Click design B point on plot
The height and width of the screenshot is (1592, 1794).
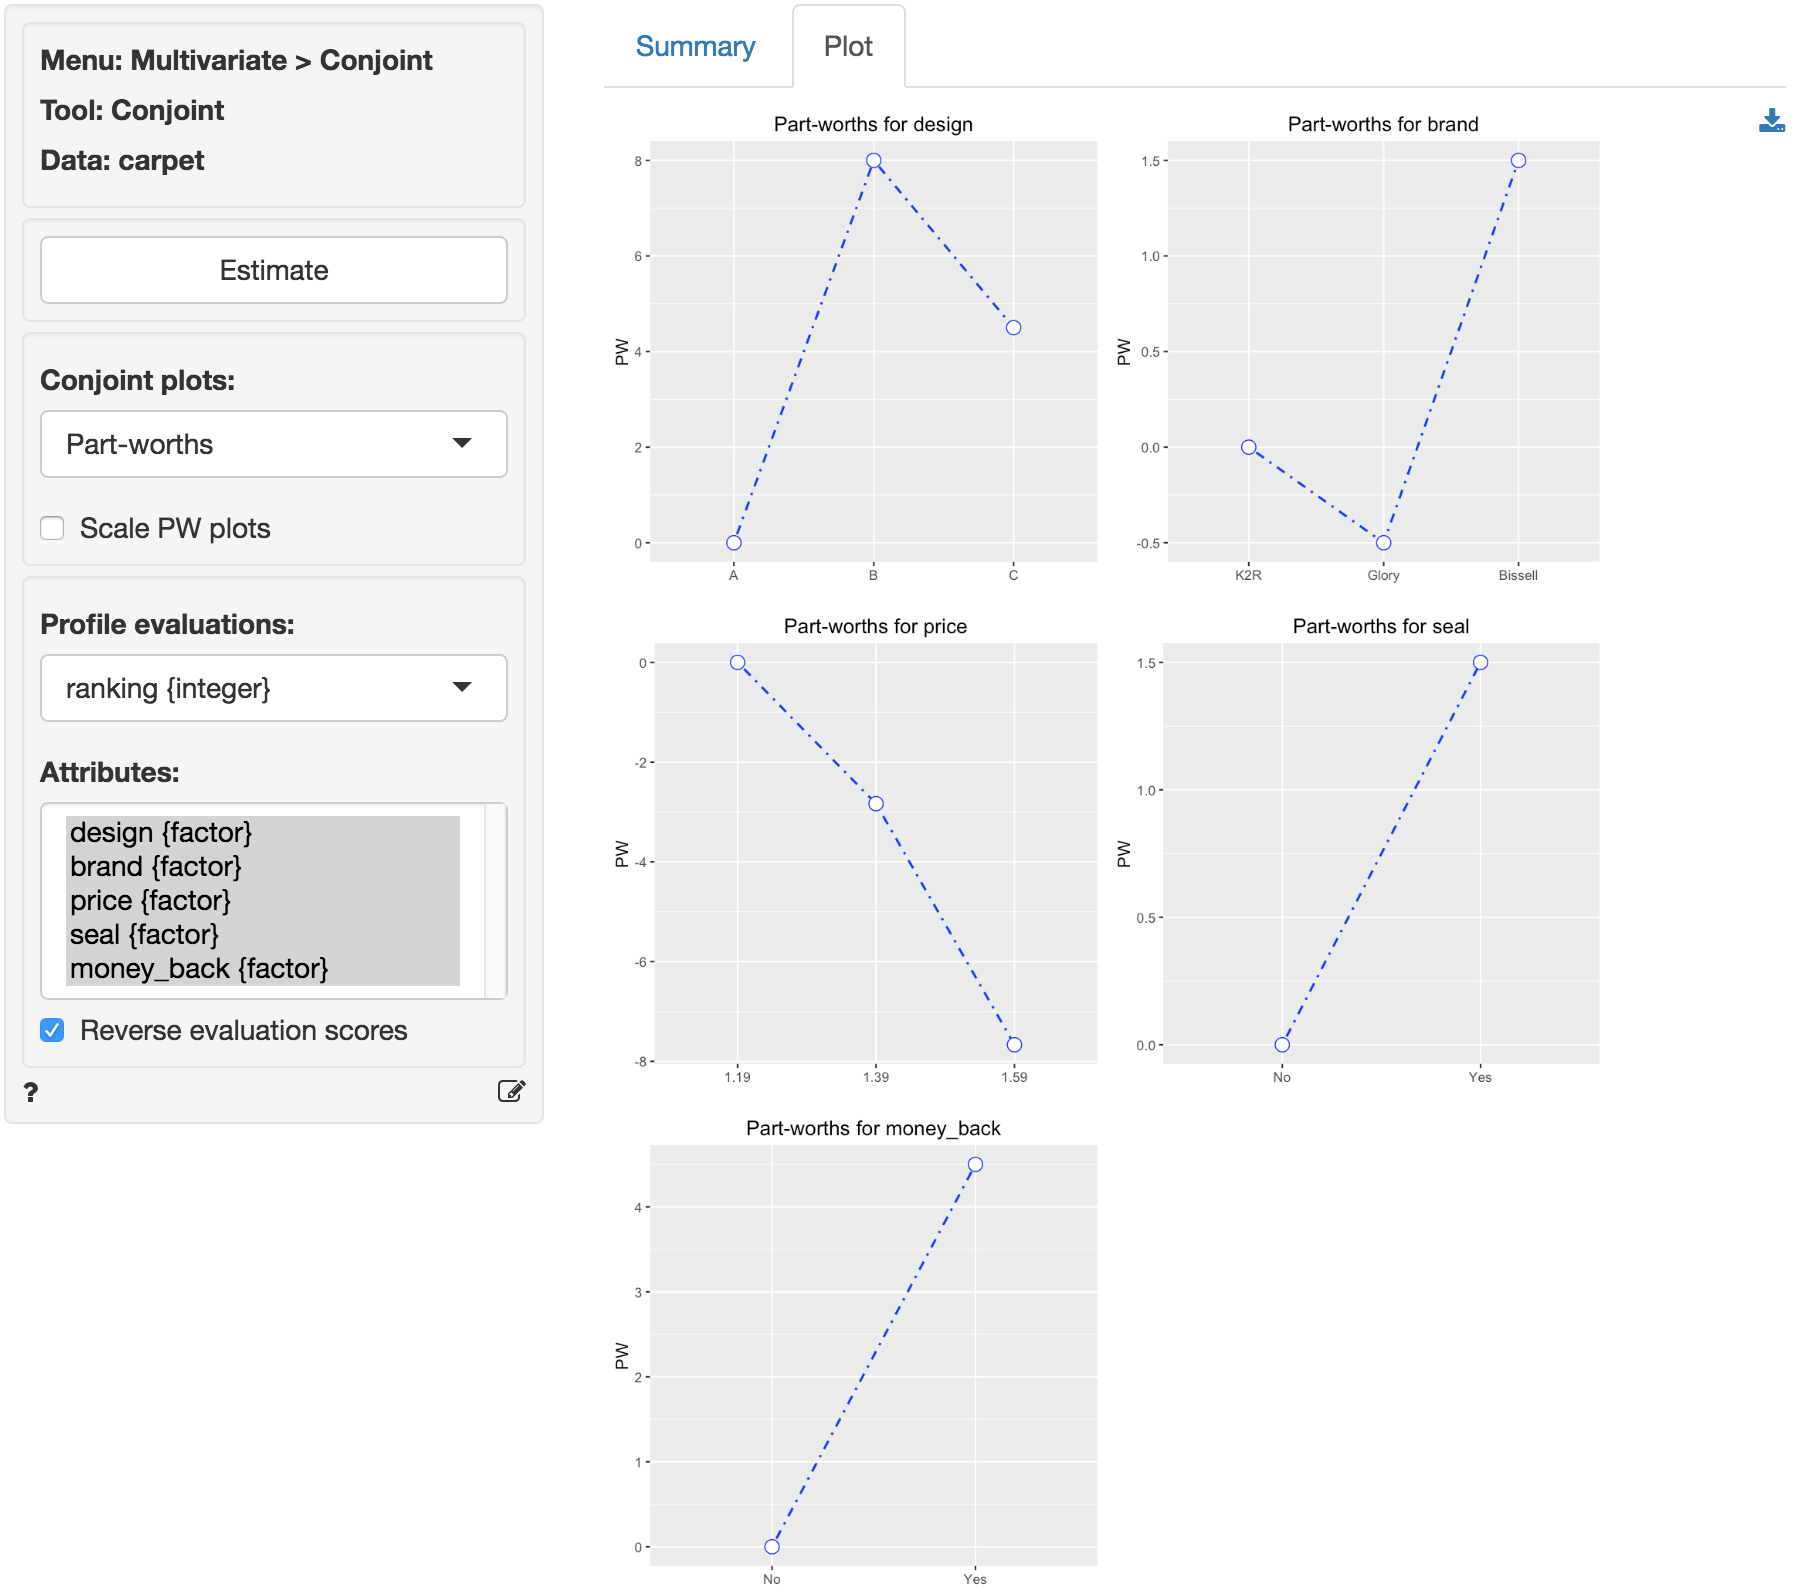(x=874, y=161)
